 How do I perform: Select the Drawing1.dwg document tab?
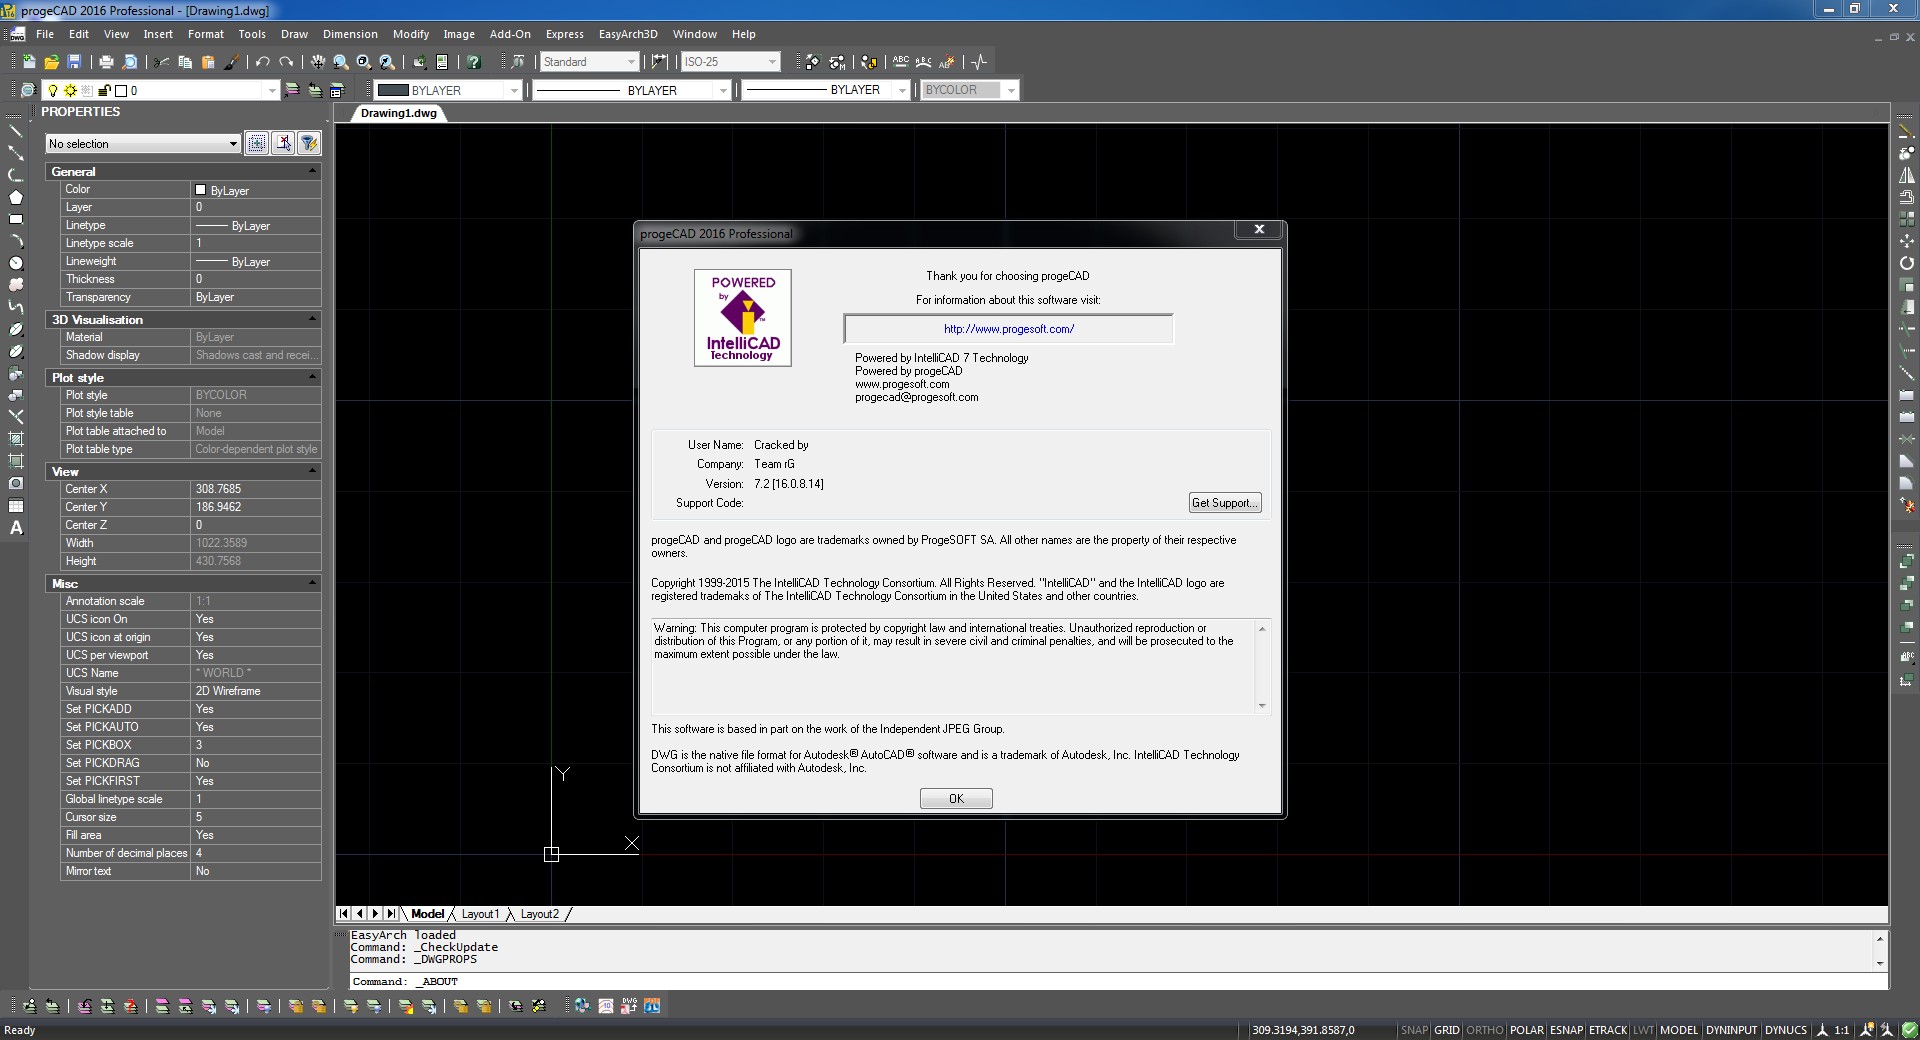(398, 113)
